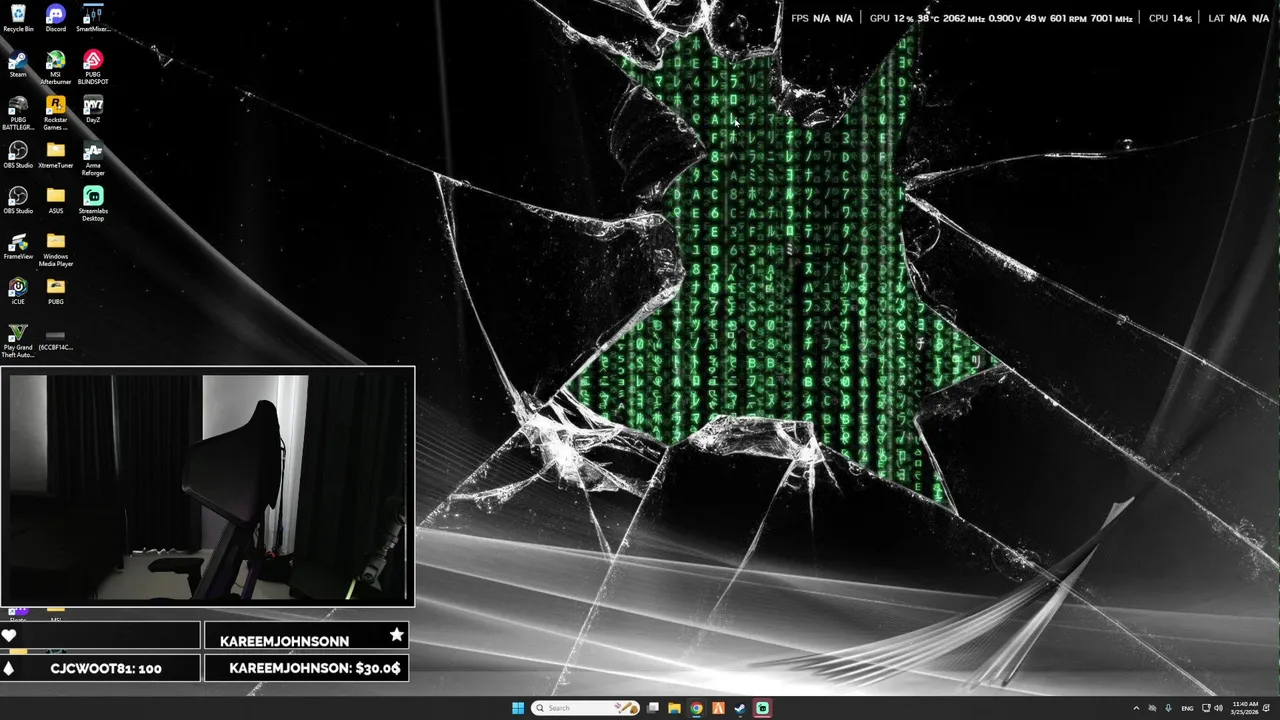Open the ENG language switcher
This screenshot has height=720, width=1280.
(x=1187, y=708)
